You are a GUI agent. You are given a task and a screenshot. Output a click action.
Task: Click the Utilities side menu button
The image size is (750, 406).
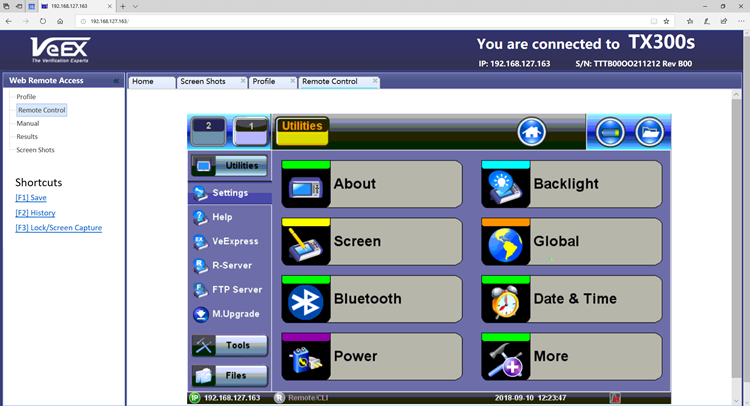coord(230,165)
